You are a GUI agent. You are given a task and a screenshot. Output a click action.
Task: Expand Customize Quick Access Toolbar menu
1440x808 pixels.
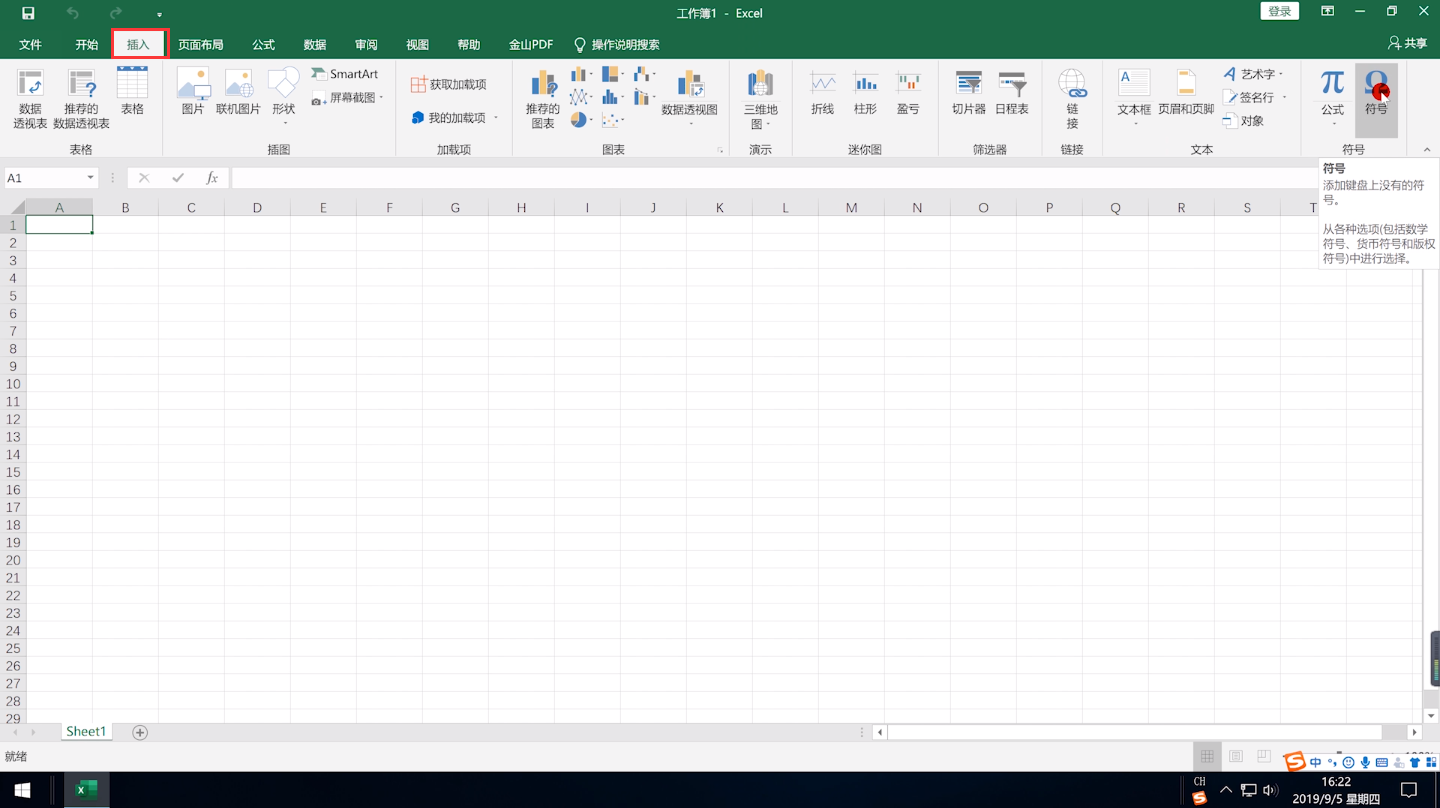pyautogui.click(x=159, y=14)
